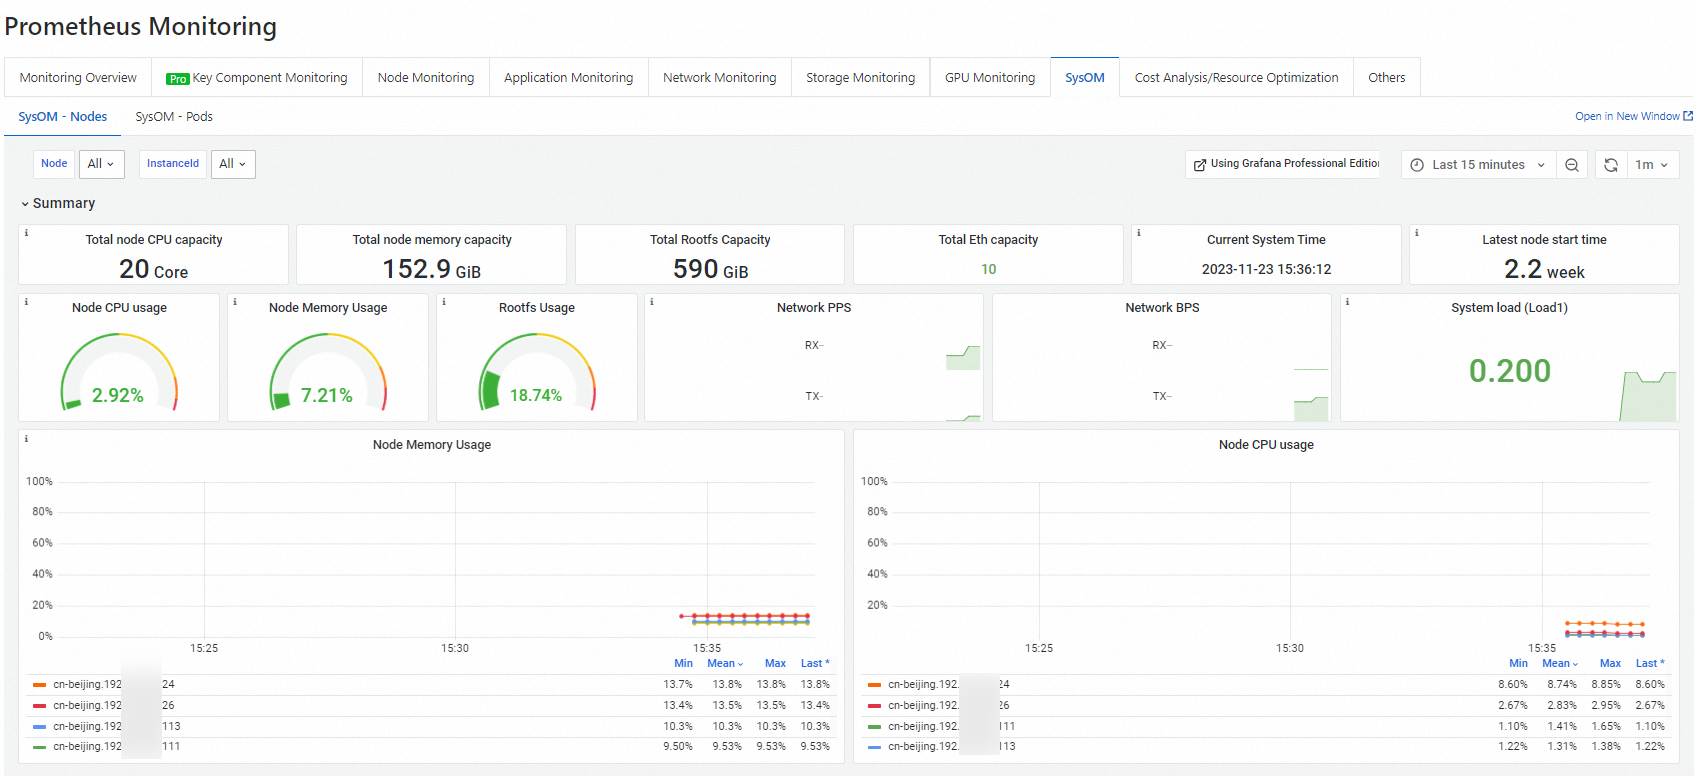
Task: Open the Node filter All dropdown
Action: point(101,164)
